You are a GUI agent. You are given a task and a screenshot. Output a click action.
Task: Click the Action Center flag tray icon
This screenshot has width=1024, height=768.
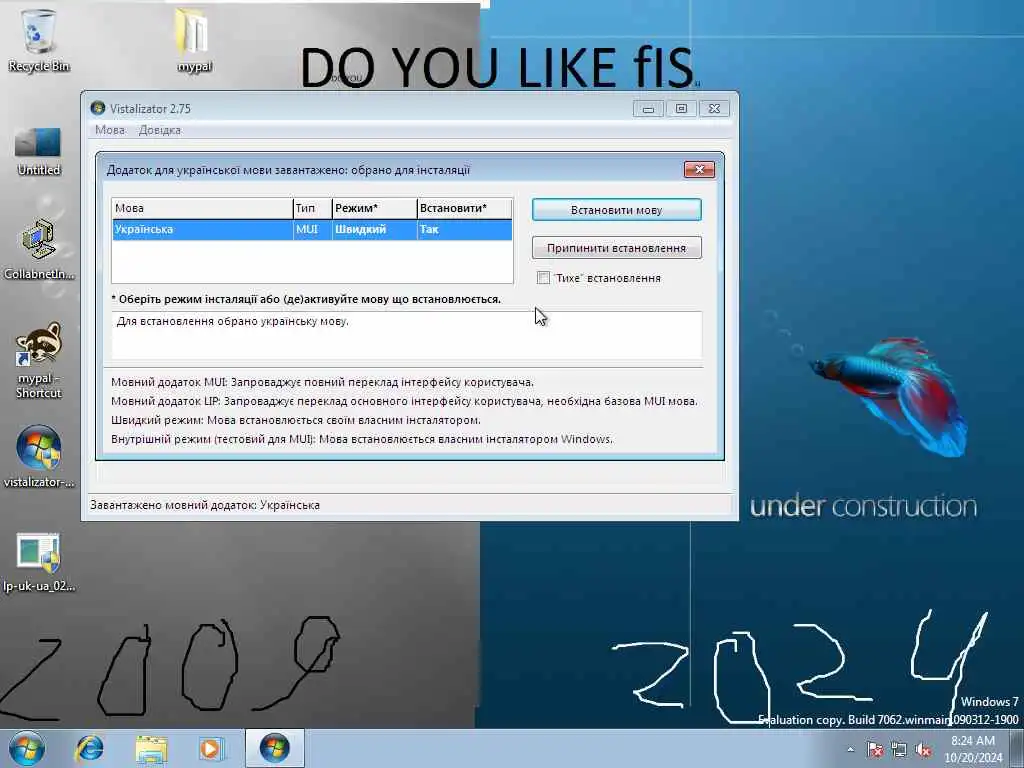(x=874, y=750)
